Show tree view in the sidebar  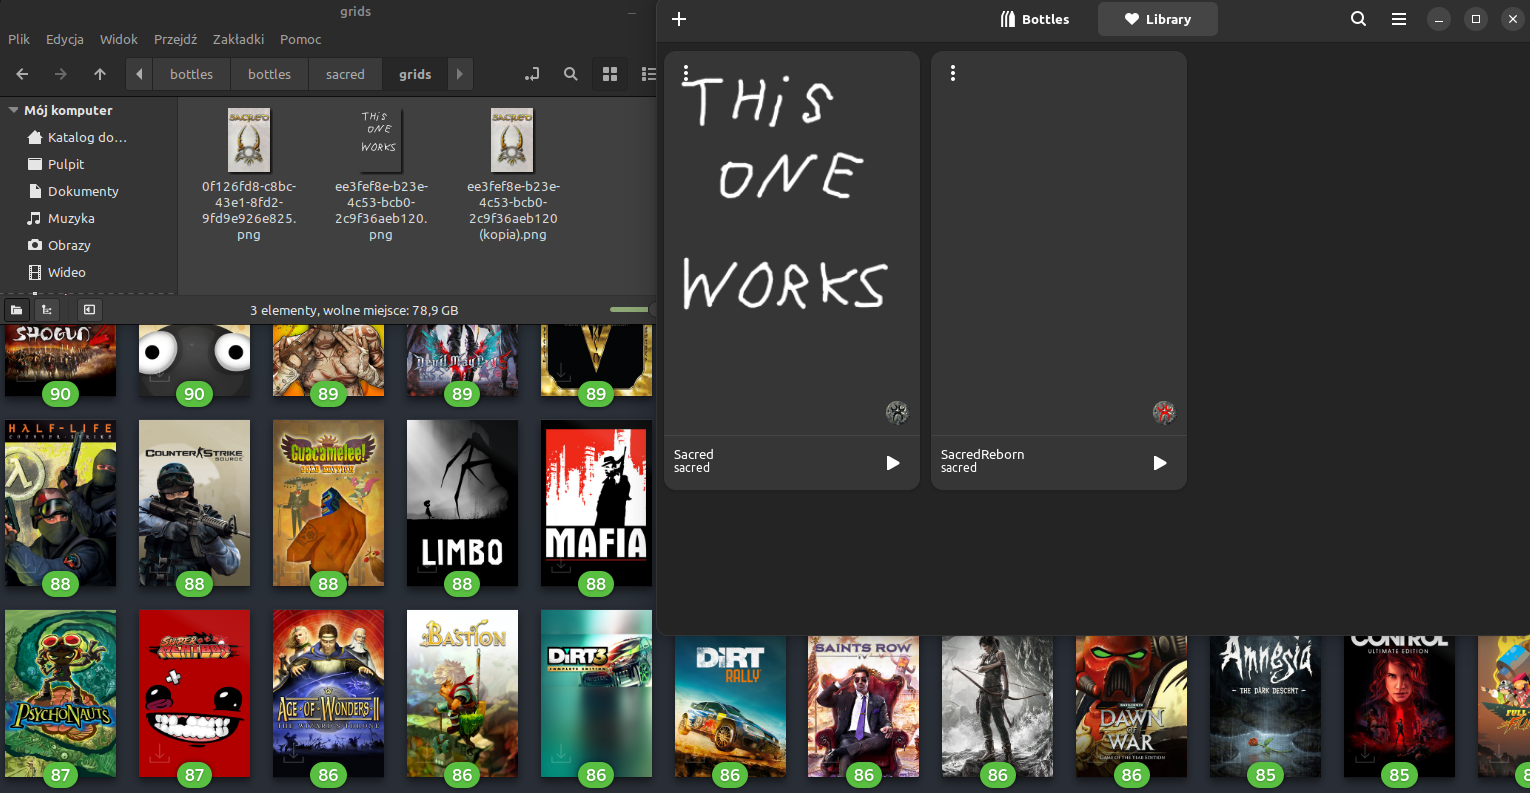(47, 310)
